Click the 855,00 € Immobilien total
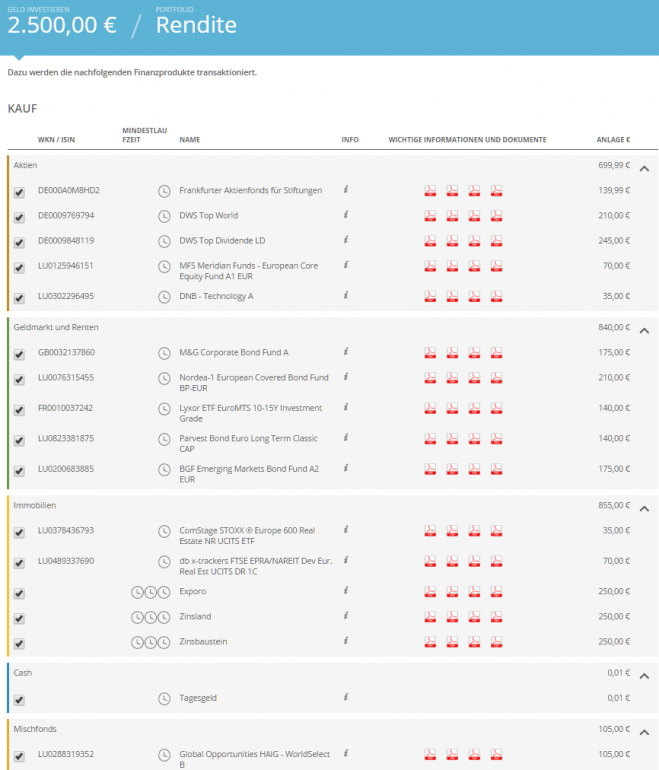Screen dimensions: 659x770 click(x=614, y=505)
